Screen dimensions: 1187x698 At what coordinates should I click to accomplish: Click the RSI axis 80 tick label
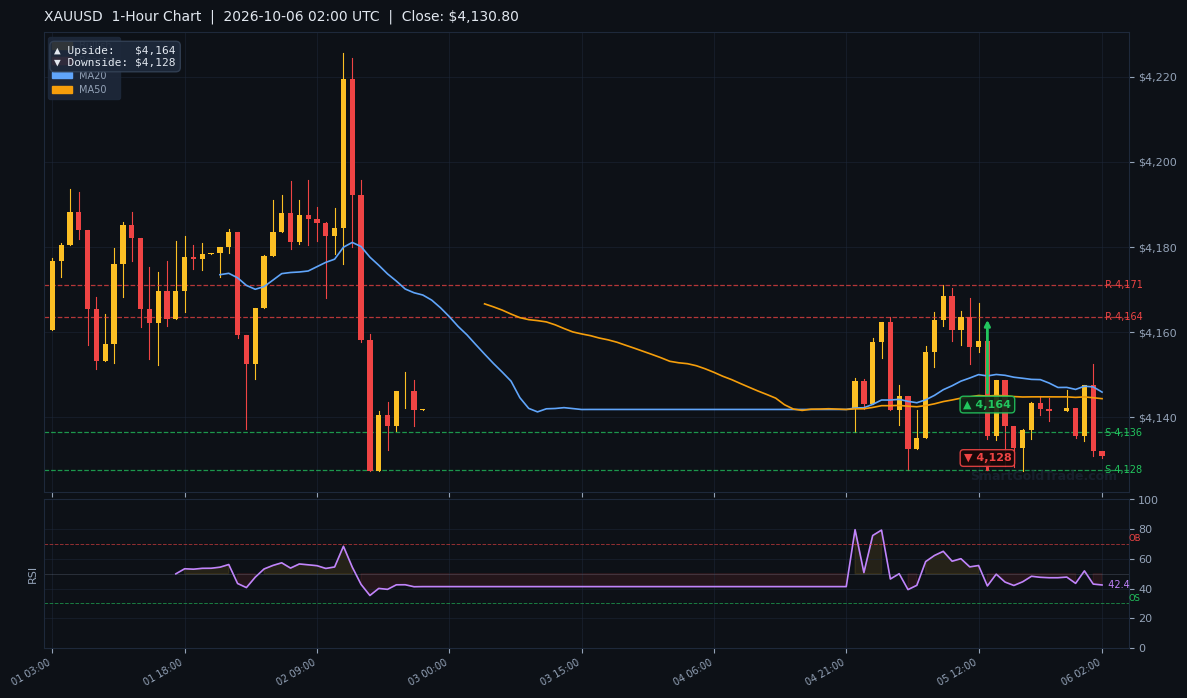point(1145,530)
